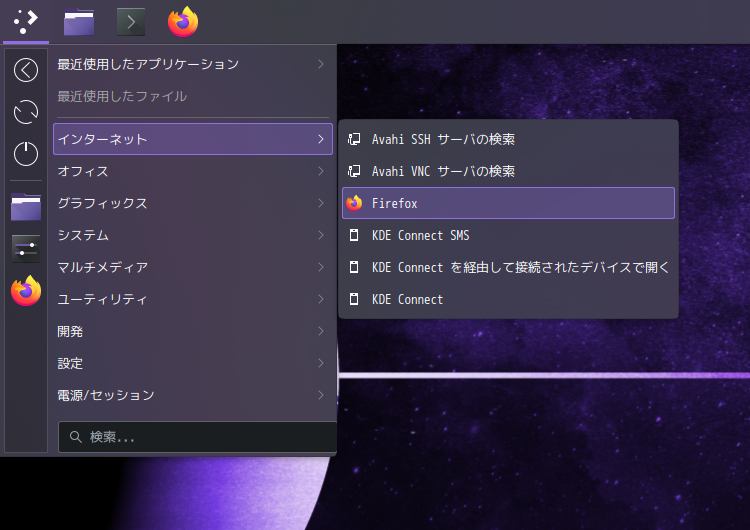Open 最近使用したアプリケーション menu entry
Screen dimensions: 750x530
[x=193, y=64]
